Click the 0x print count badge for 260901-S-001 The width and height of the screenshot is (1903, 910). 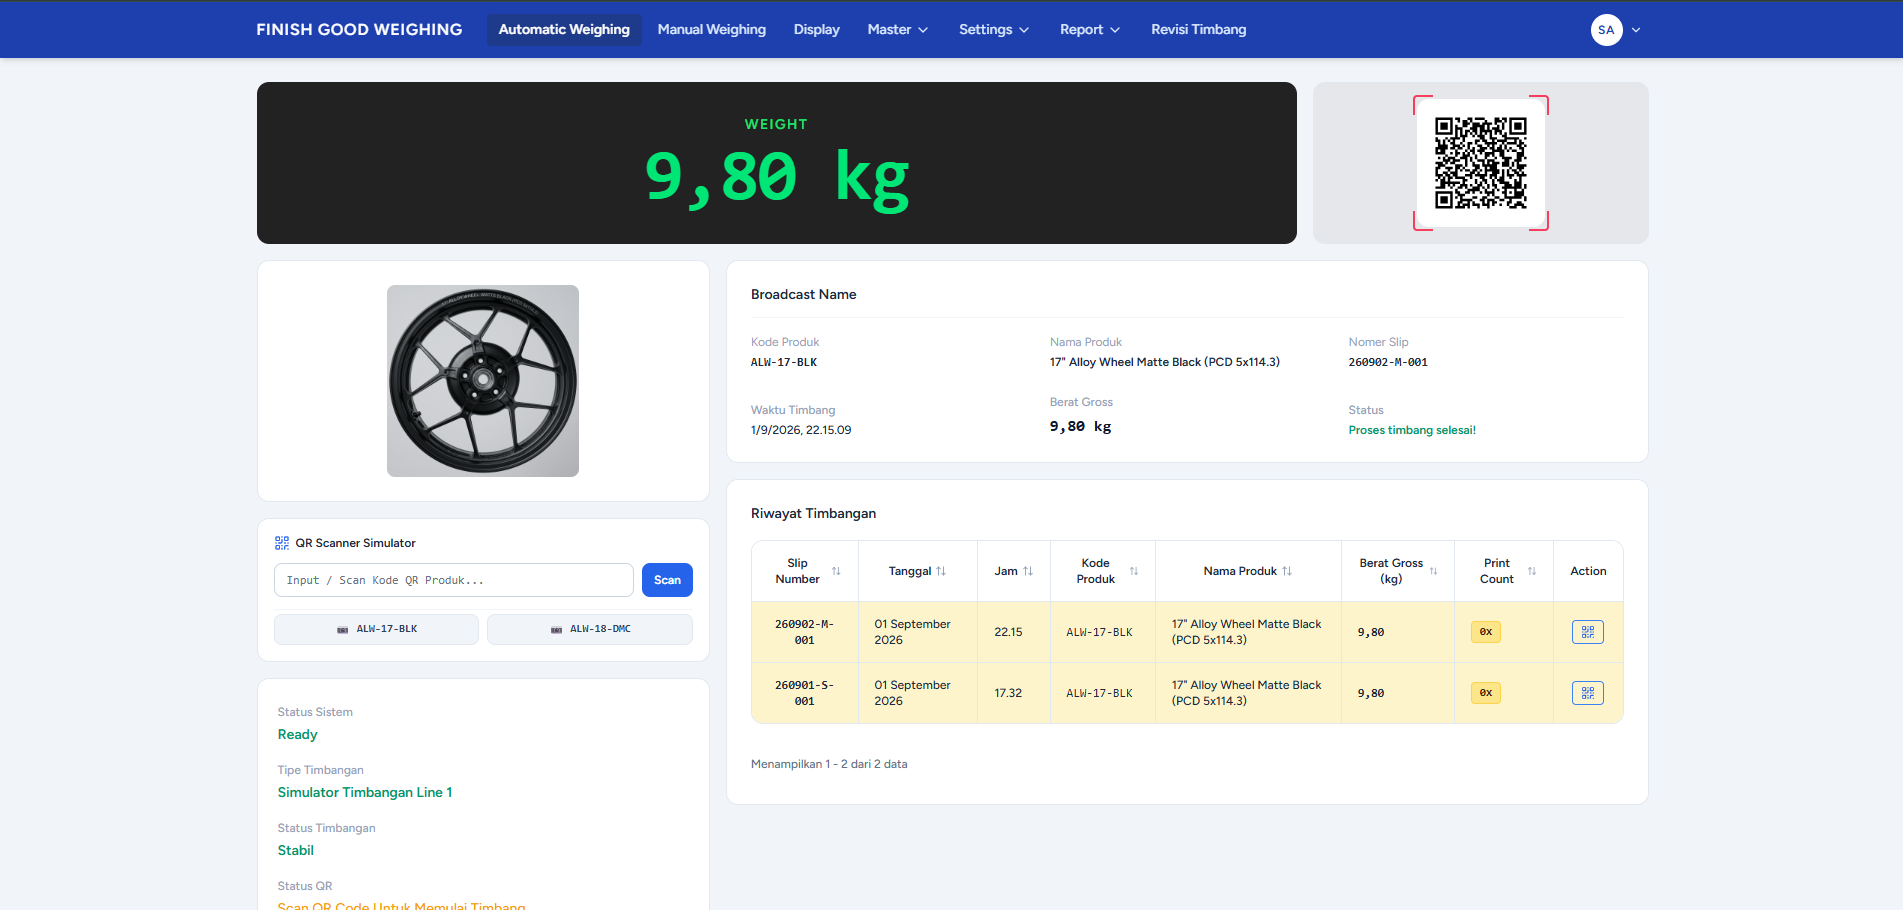[x=1485, y=693]
